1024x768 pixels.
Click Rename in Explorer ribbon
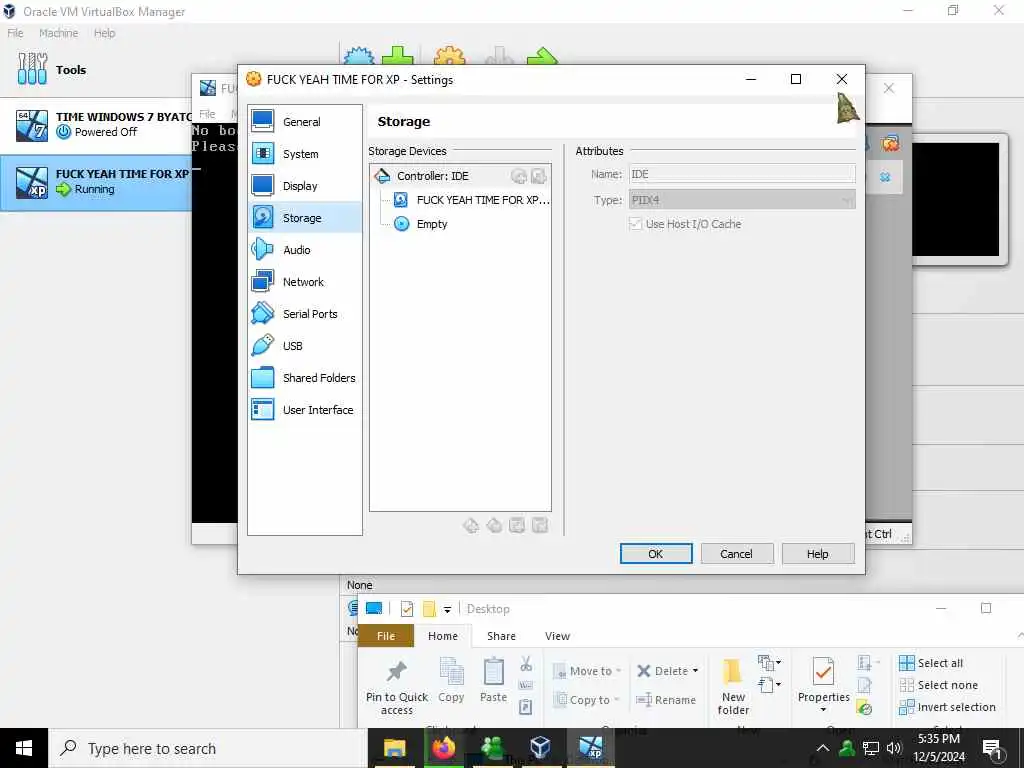point(666,699)
